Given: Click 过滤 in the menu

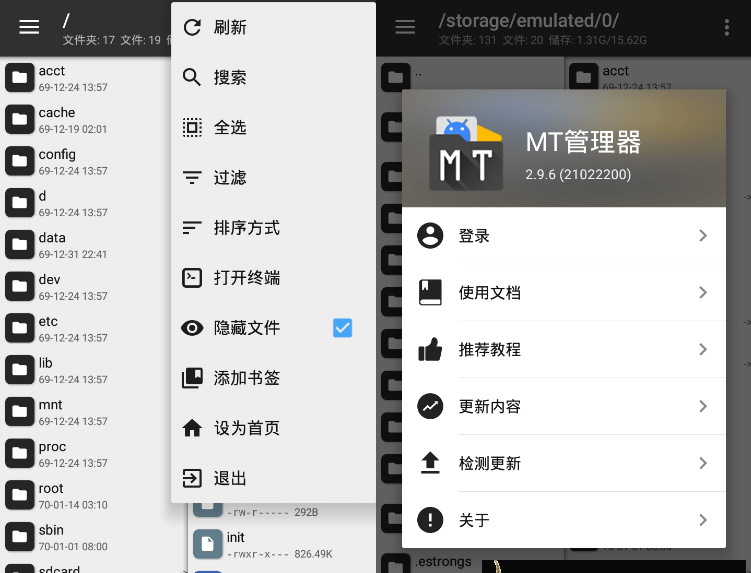Looking at the screenshot, I should tap(273, 178).
